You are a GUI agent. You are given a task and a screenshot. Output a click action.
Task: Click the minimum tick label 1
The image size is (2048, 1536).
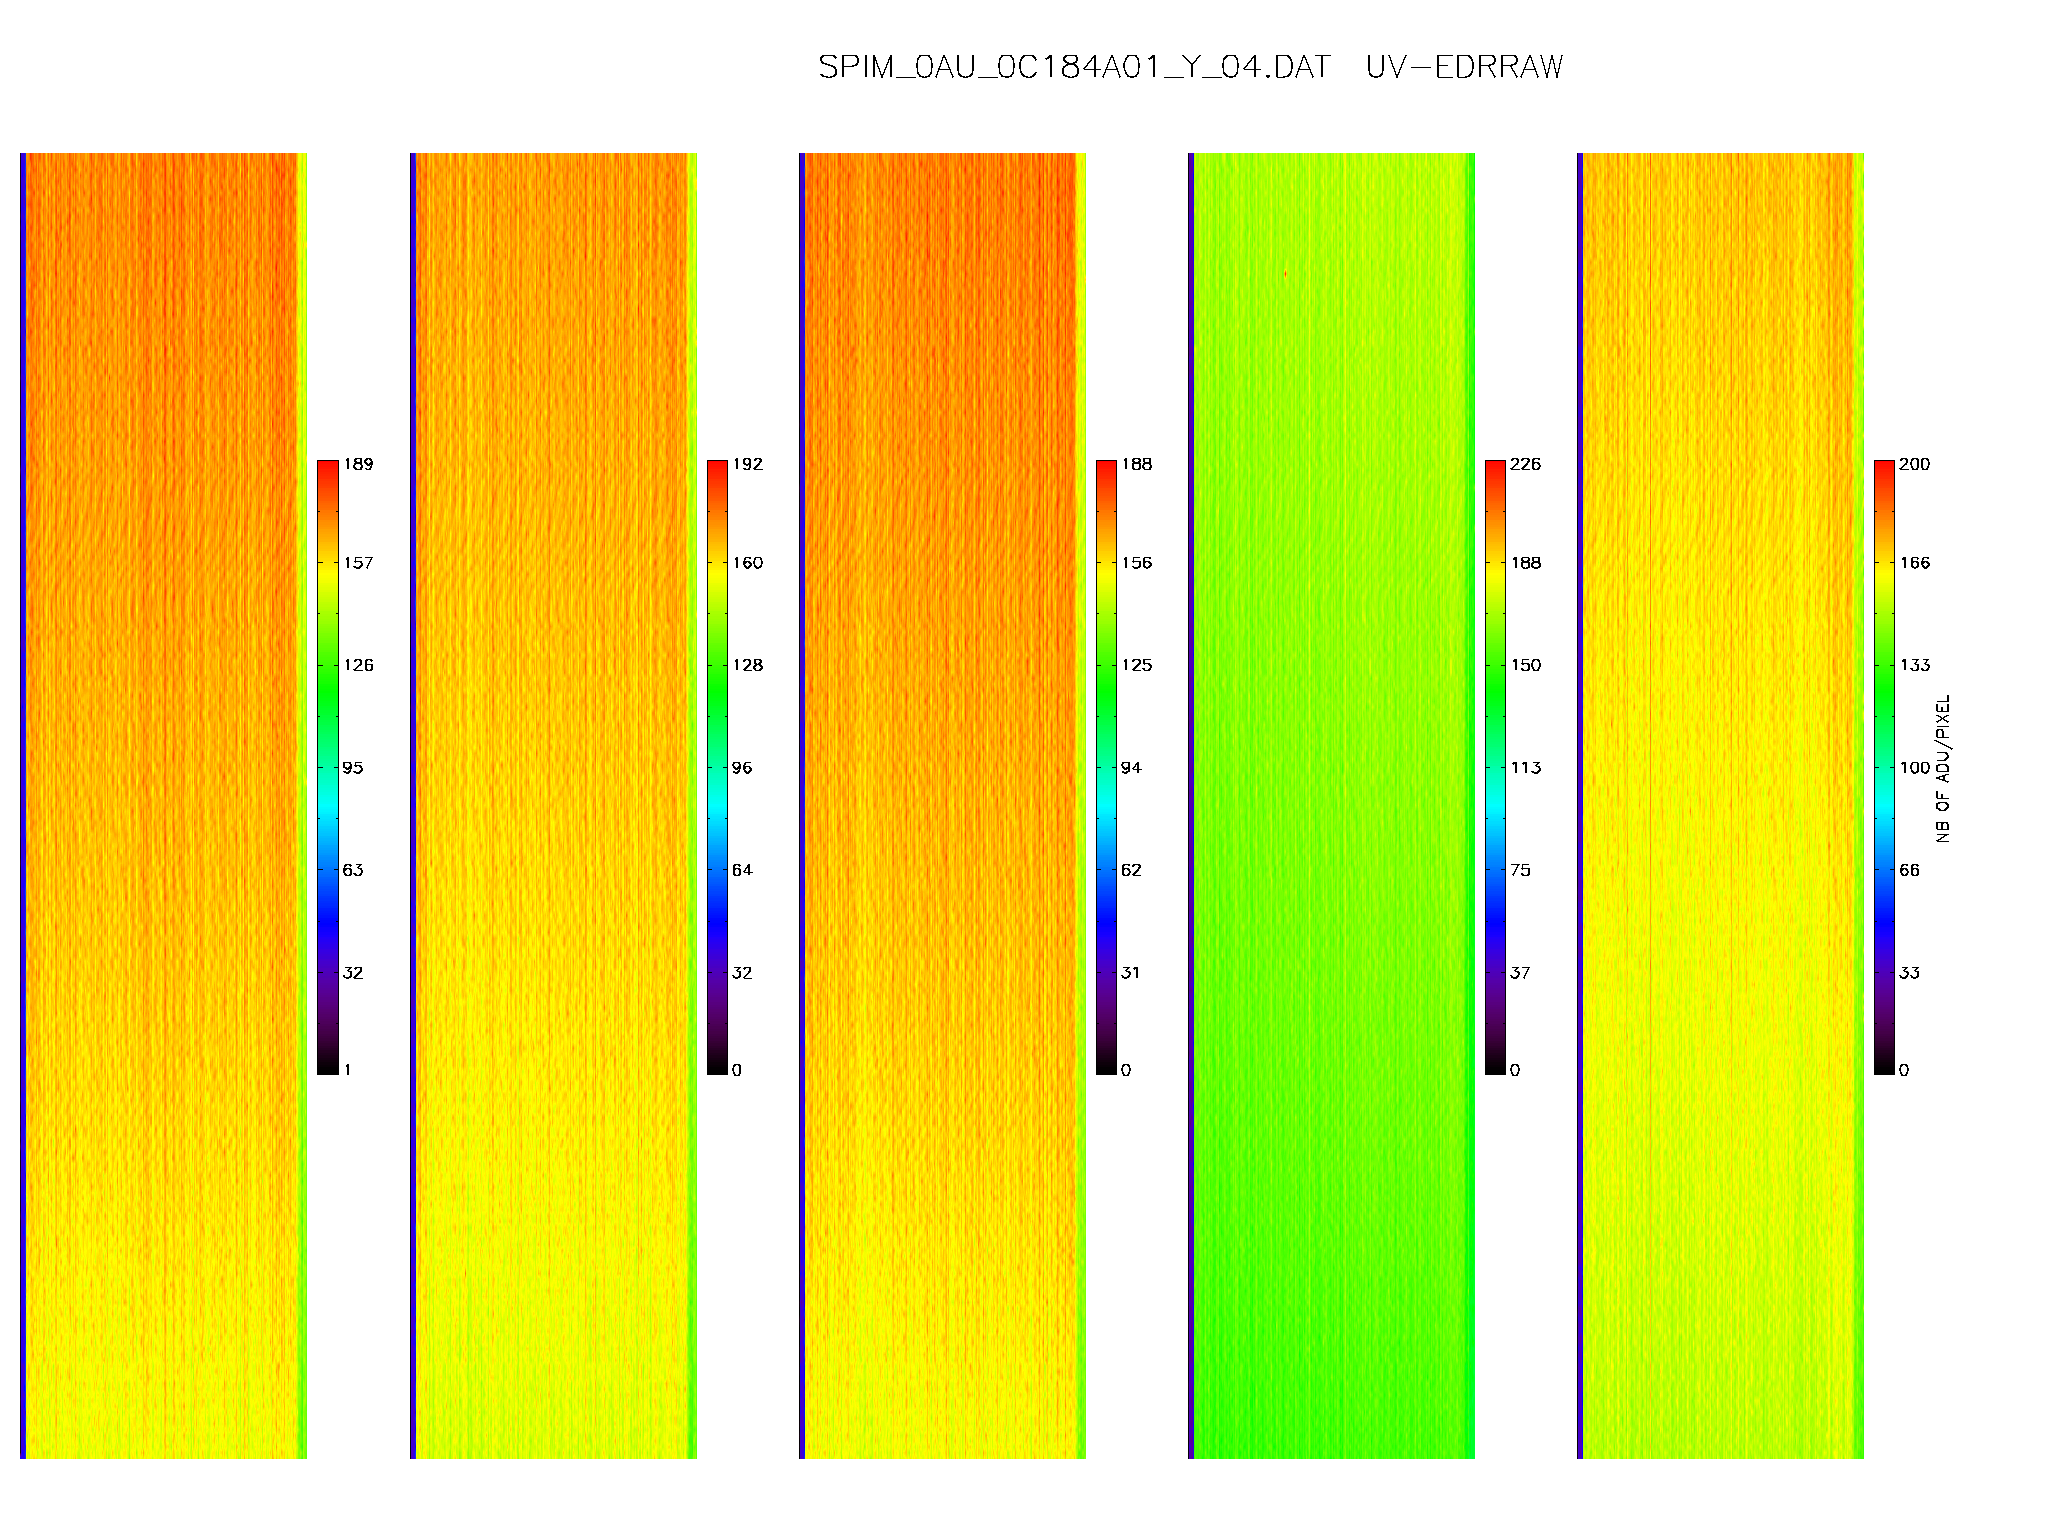pos(348,1070)
